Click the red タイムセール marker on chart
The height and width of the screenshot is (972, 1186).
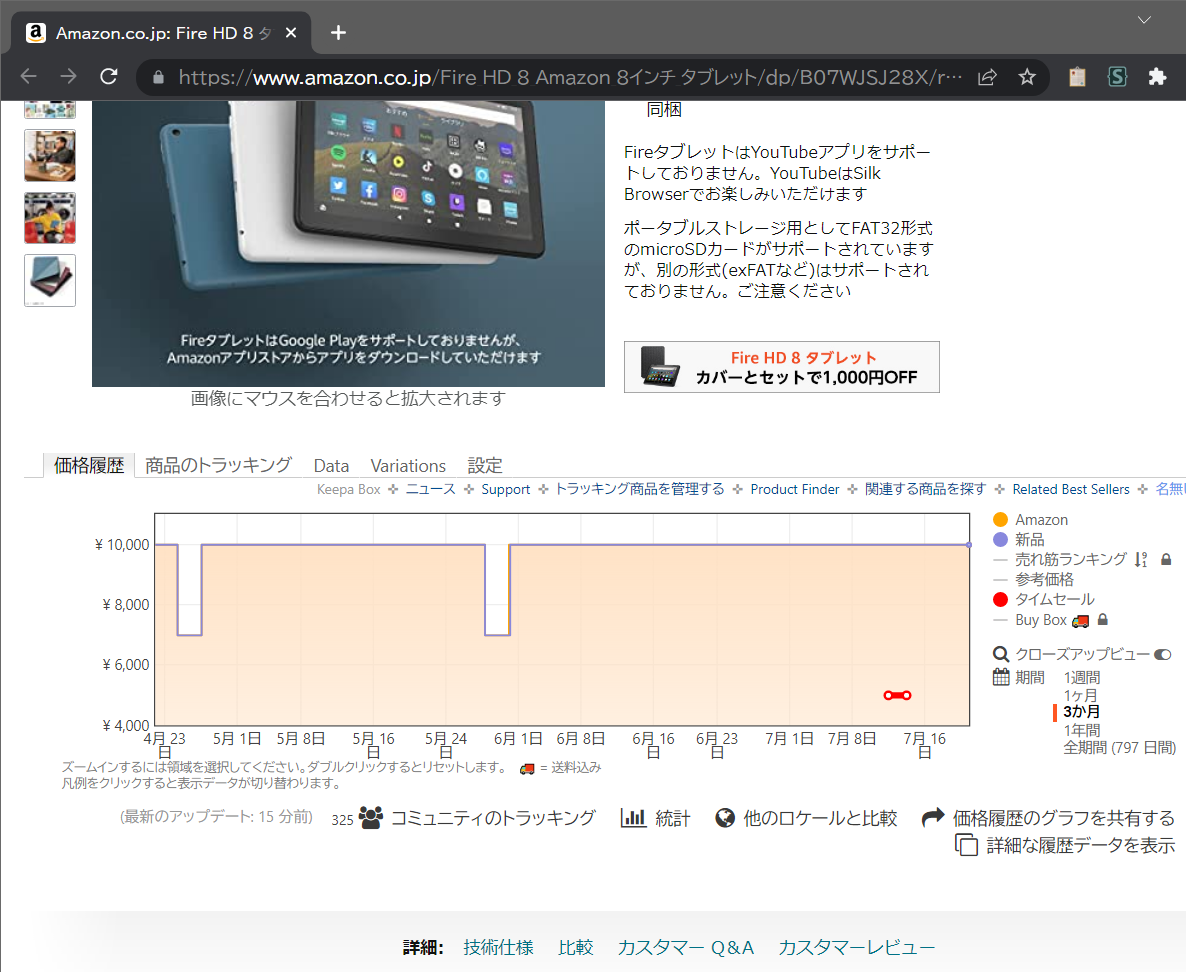coord(897,695)
